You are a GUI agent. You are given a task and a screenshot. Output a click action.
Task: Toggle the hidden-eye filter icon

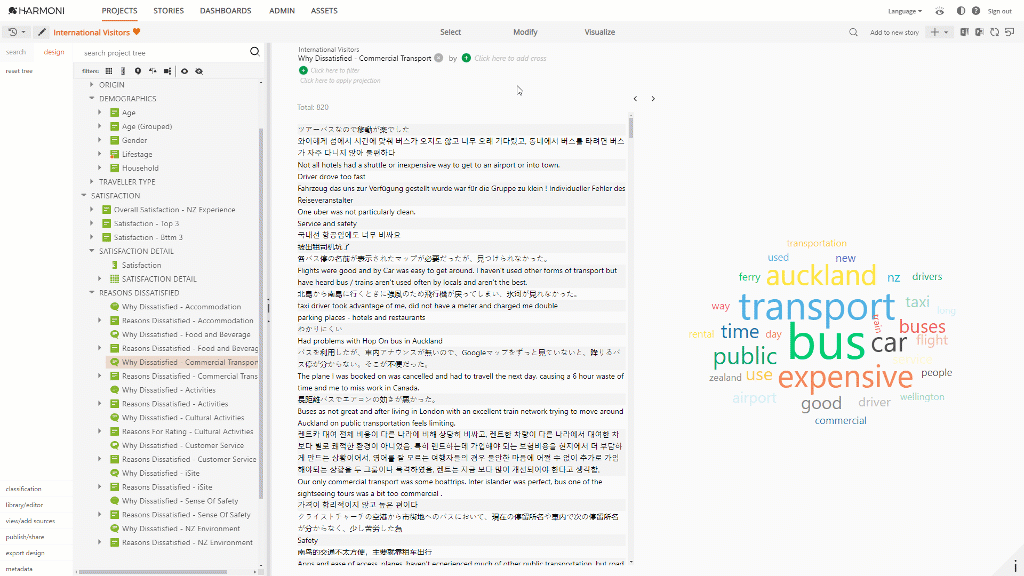[x=199, y=71]
